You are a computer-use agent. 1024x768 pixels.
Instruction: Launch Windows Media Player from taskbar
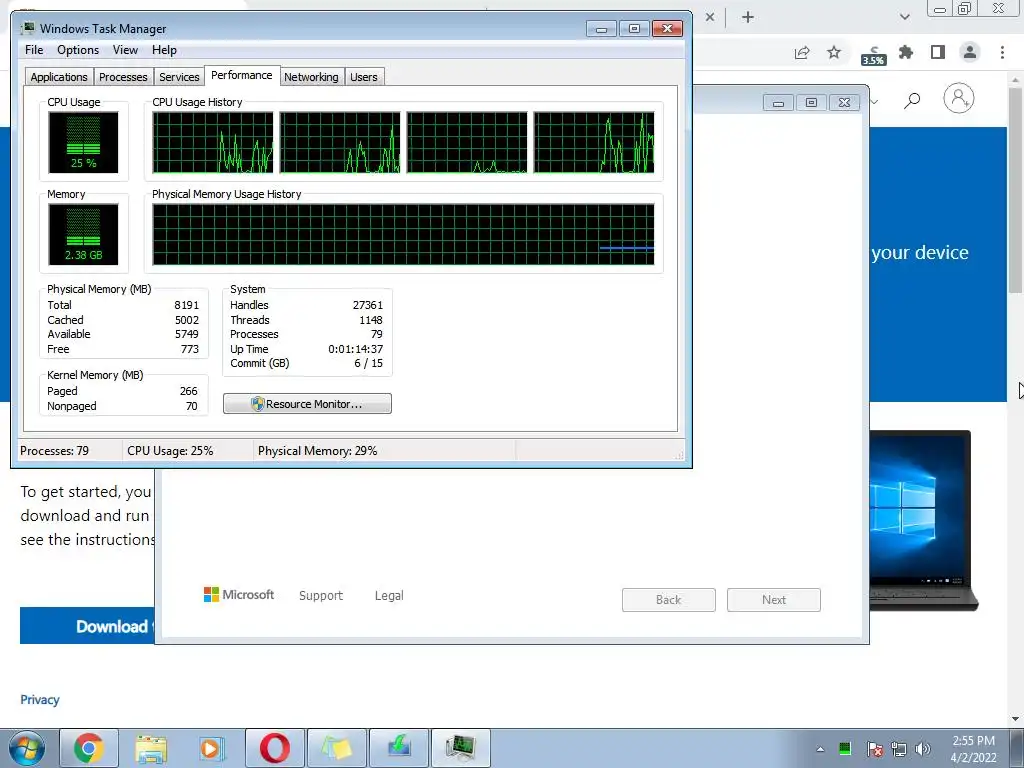[x=212, y=748]
